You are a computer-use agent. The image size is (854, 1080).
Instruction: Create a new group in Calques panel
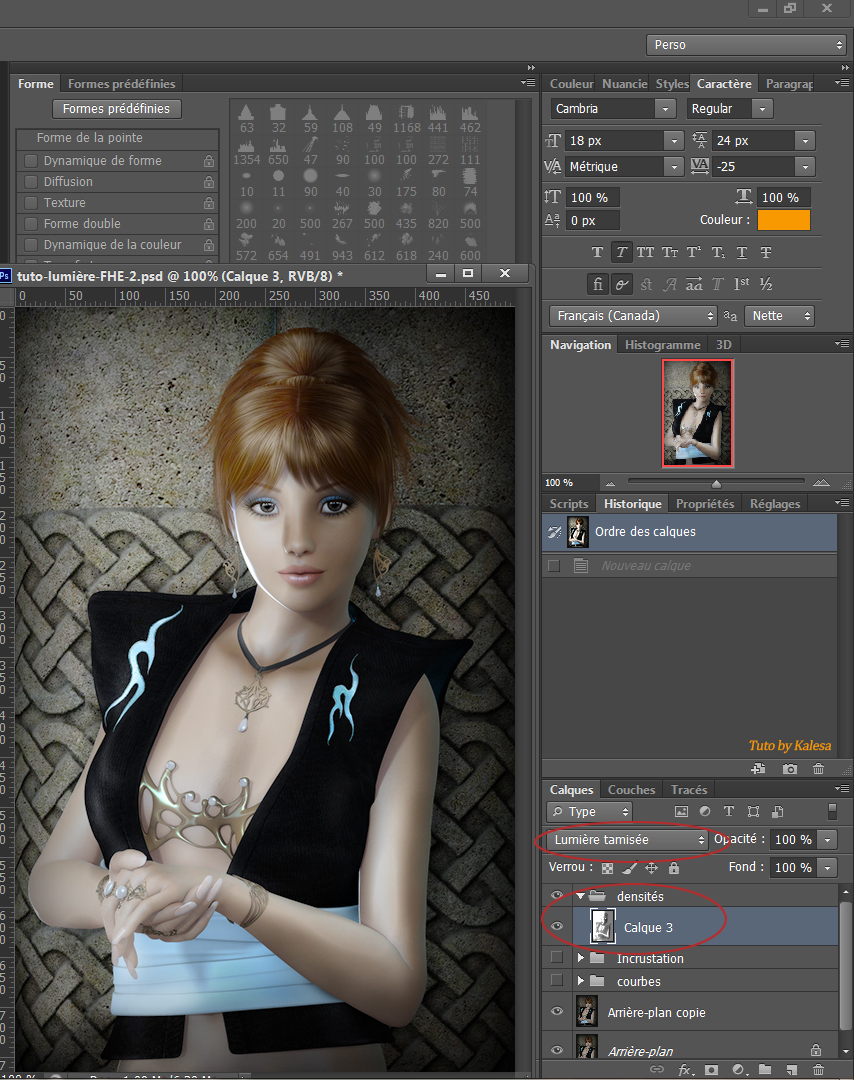pos(764,1070)
